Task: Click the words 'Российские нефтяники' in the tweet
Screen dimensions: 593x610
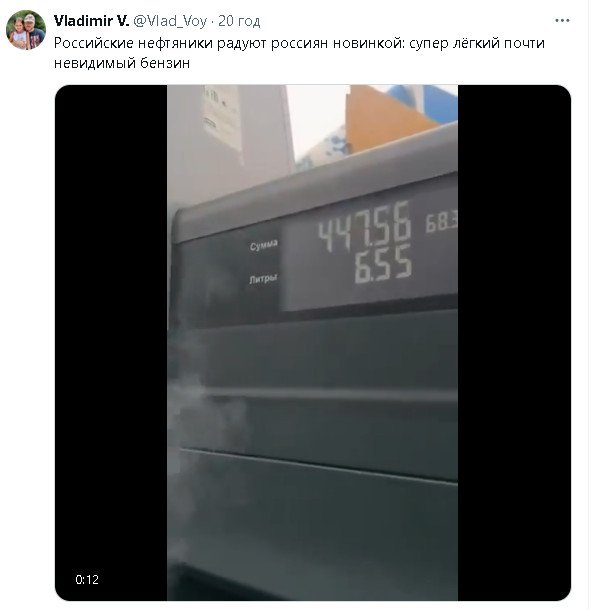Action: pos(133,43)
